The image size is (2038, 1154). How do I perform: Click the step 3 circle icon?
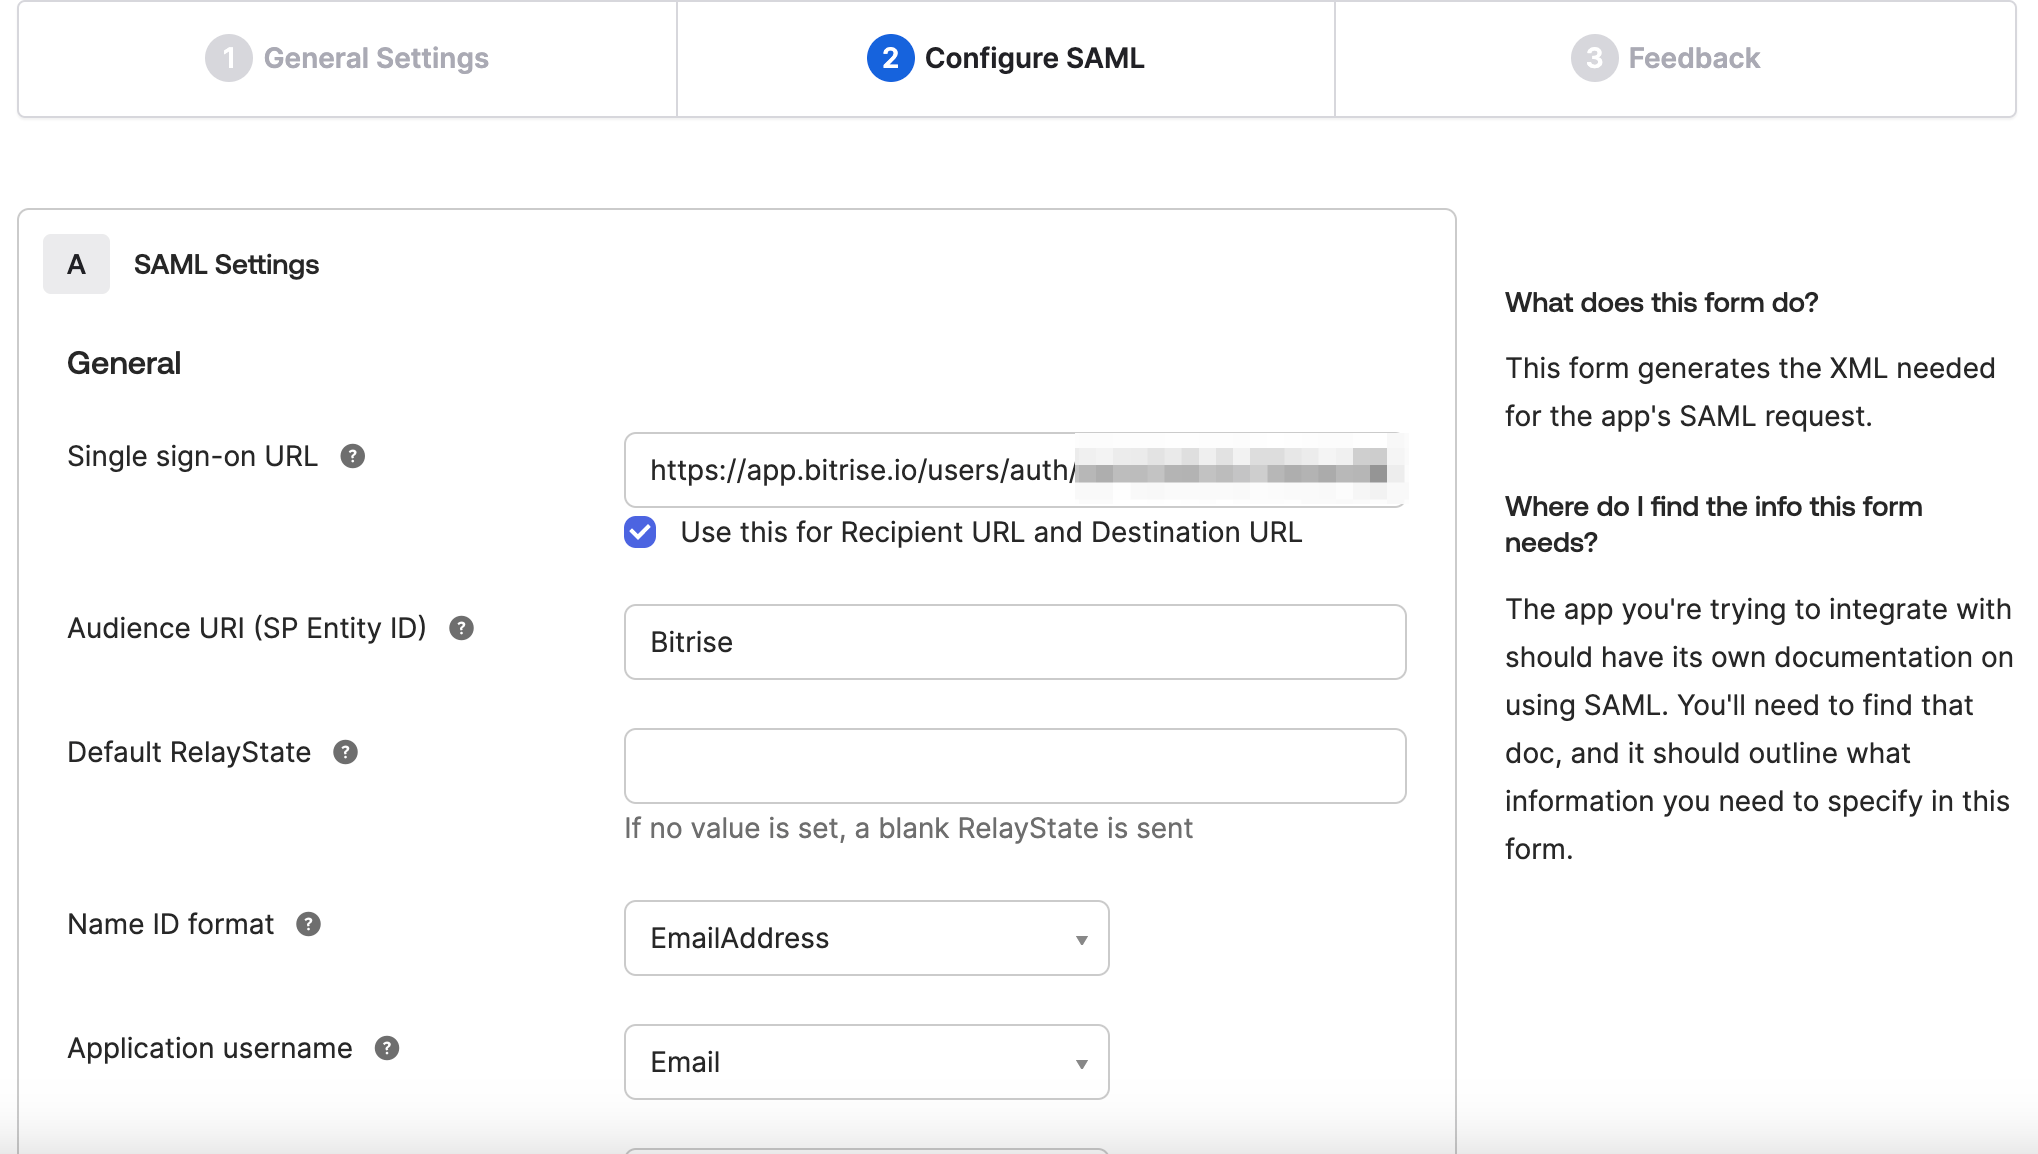pos(1593,58)
